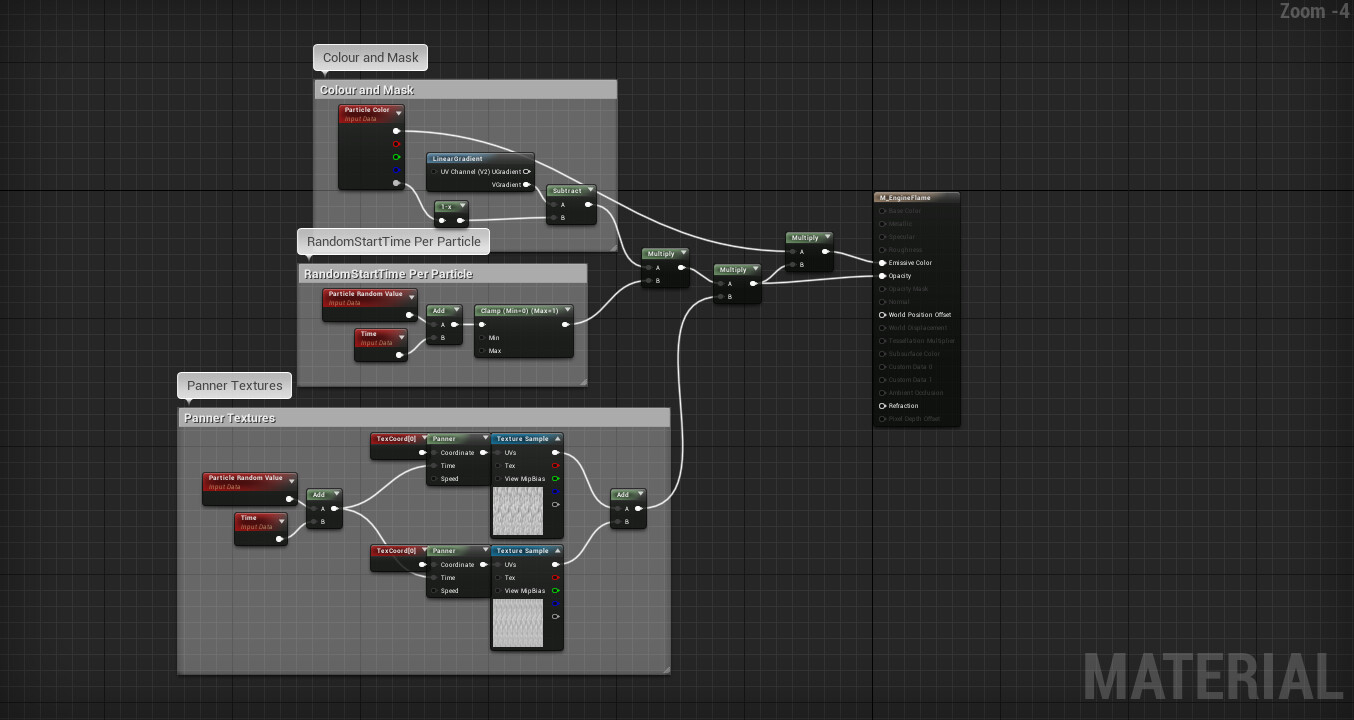The height and width of the screenshot is (720, 1354).
Task: Select the Add node title in RandomStartTime group
Action: tap(438, 310)
